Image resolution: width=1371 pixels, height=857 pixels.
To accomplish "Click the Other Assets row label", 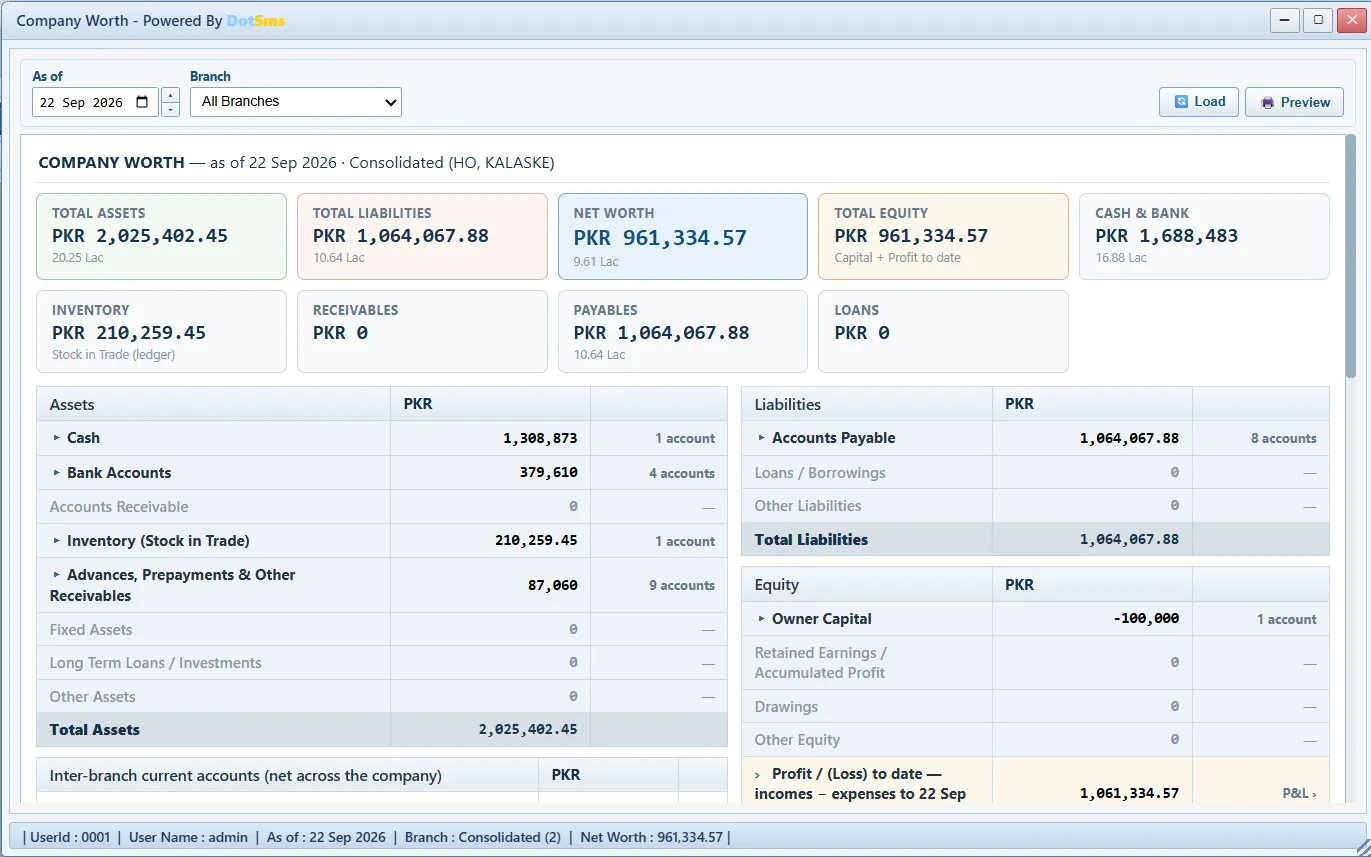I will pyautogui.click(x=92, y=697).
